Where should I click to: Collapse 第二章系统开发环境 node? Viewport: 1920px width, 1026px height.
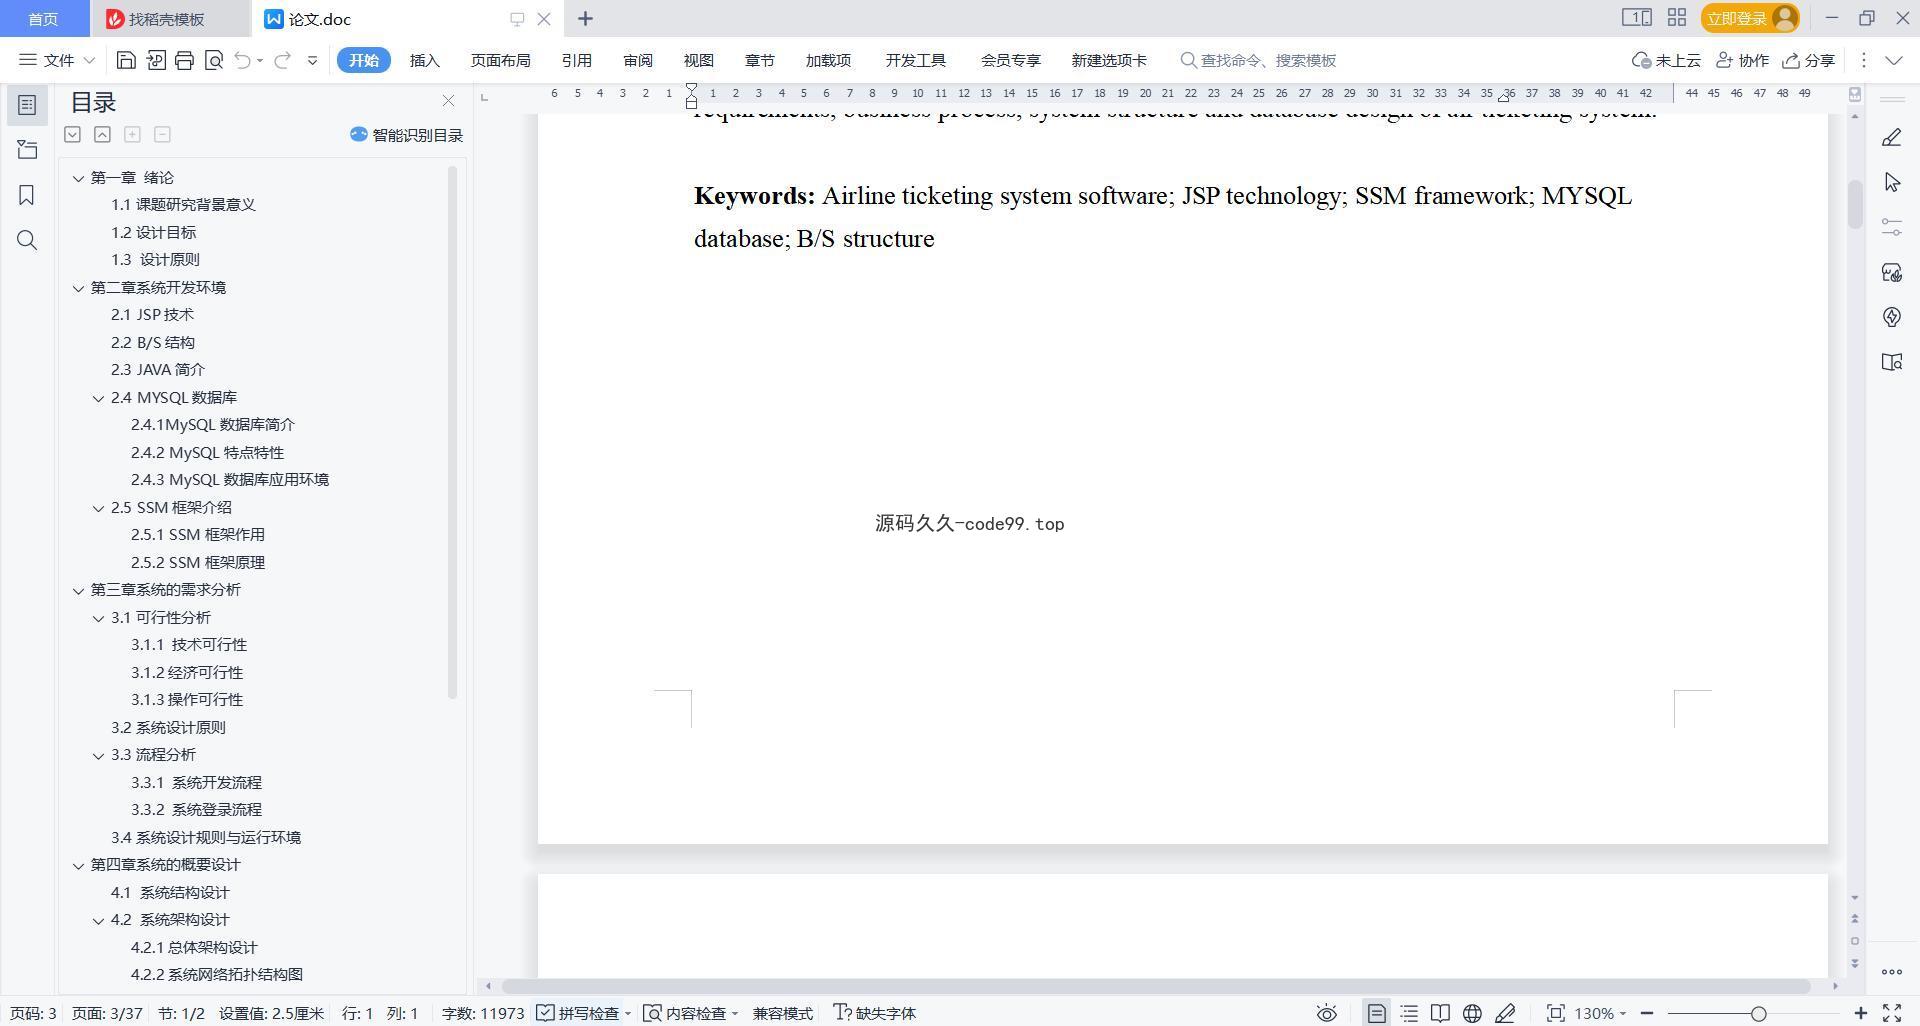pyautogui.click(x=78, y=288)
